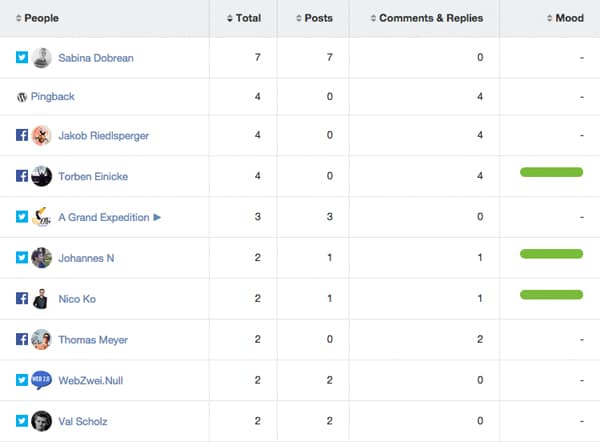Sort by Comments & Replies column

427,18
